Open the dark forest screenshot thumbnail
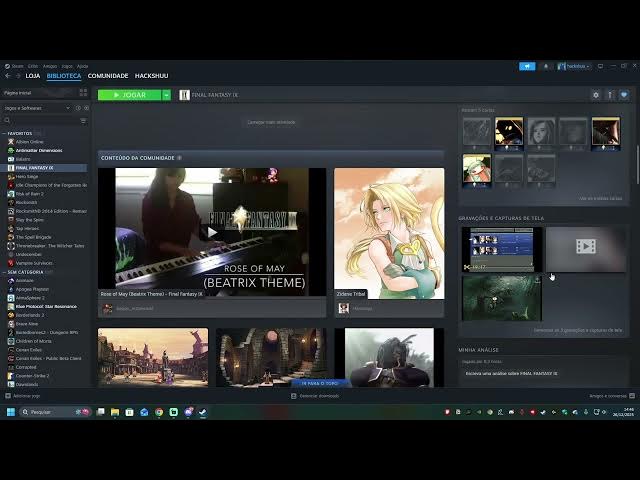The image size is (640, 480). pos(502,298)
